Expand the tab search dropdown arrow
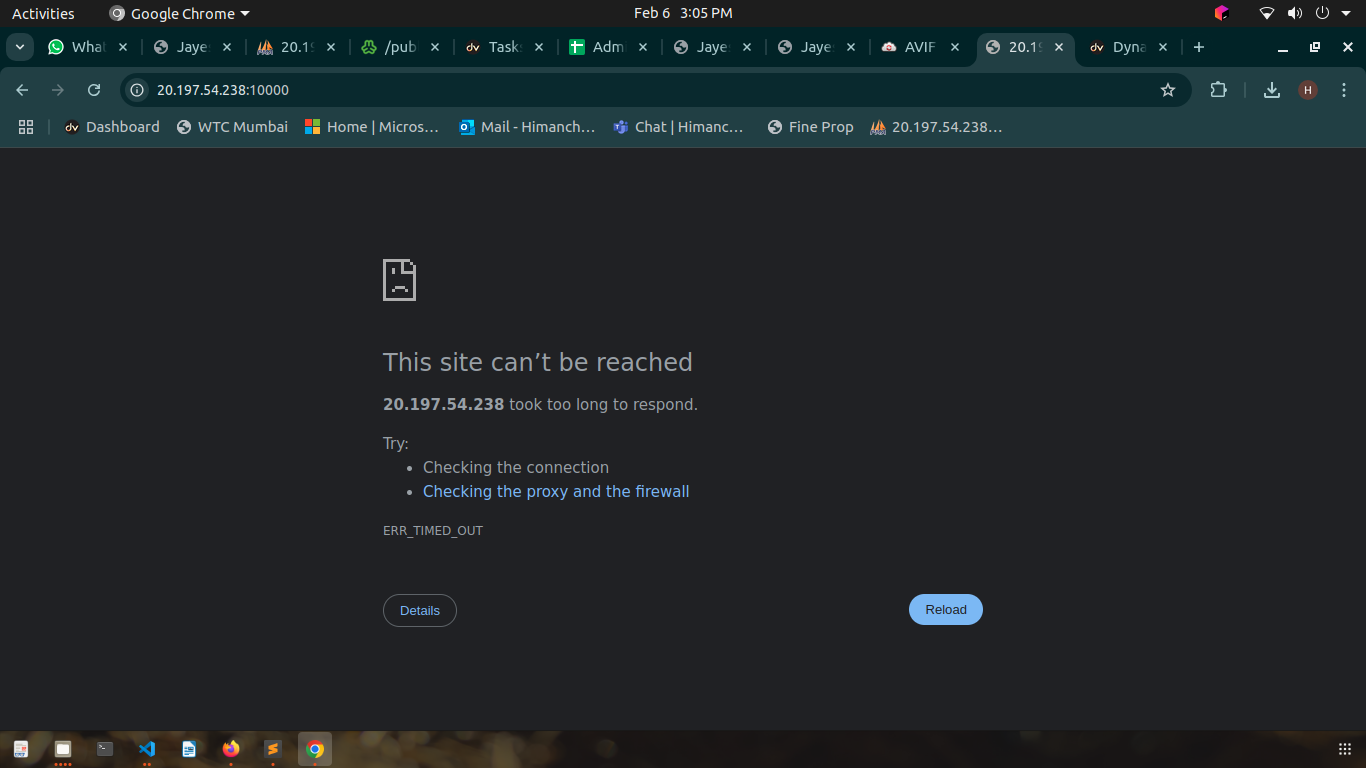Viewport: 1366px width, 768px height. point(19,47)
